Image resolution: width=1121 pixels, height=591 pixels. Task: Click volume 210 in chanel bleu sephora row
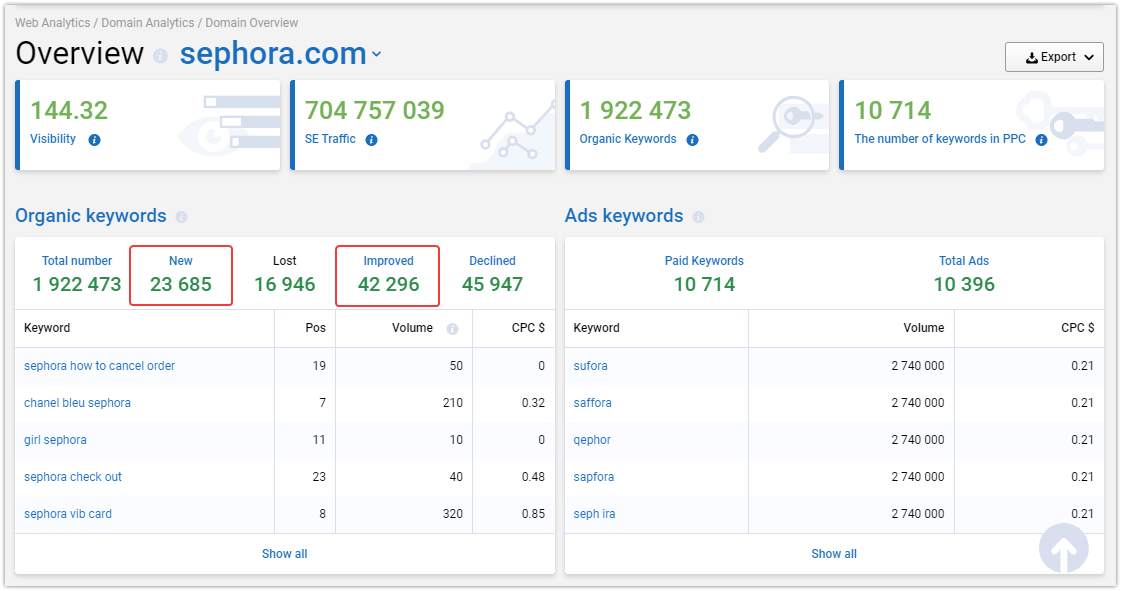coord(453,403)
